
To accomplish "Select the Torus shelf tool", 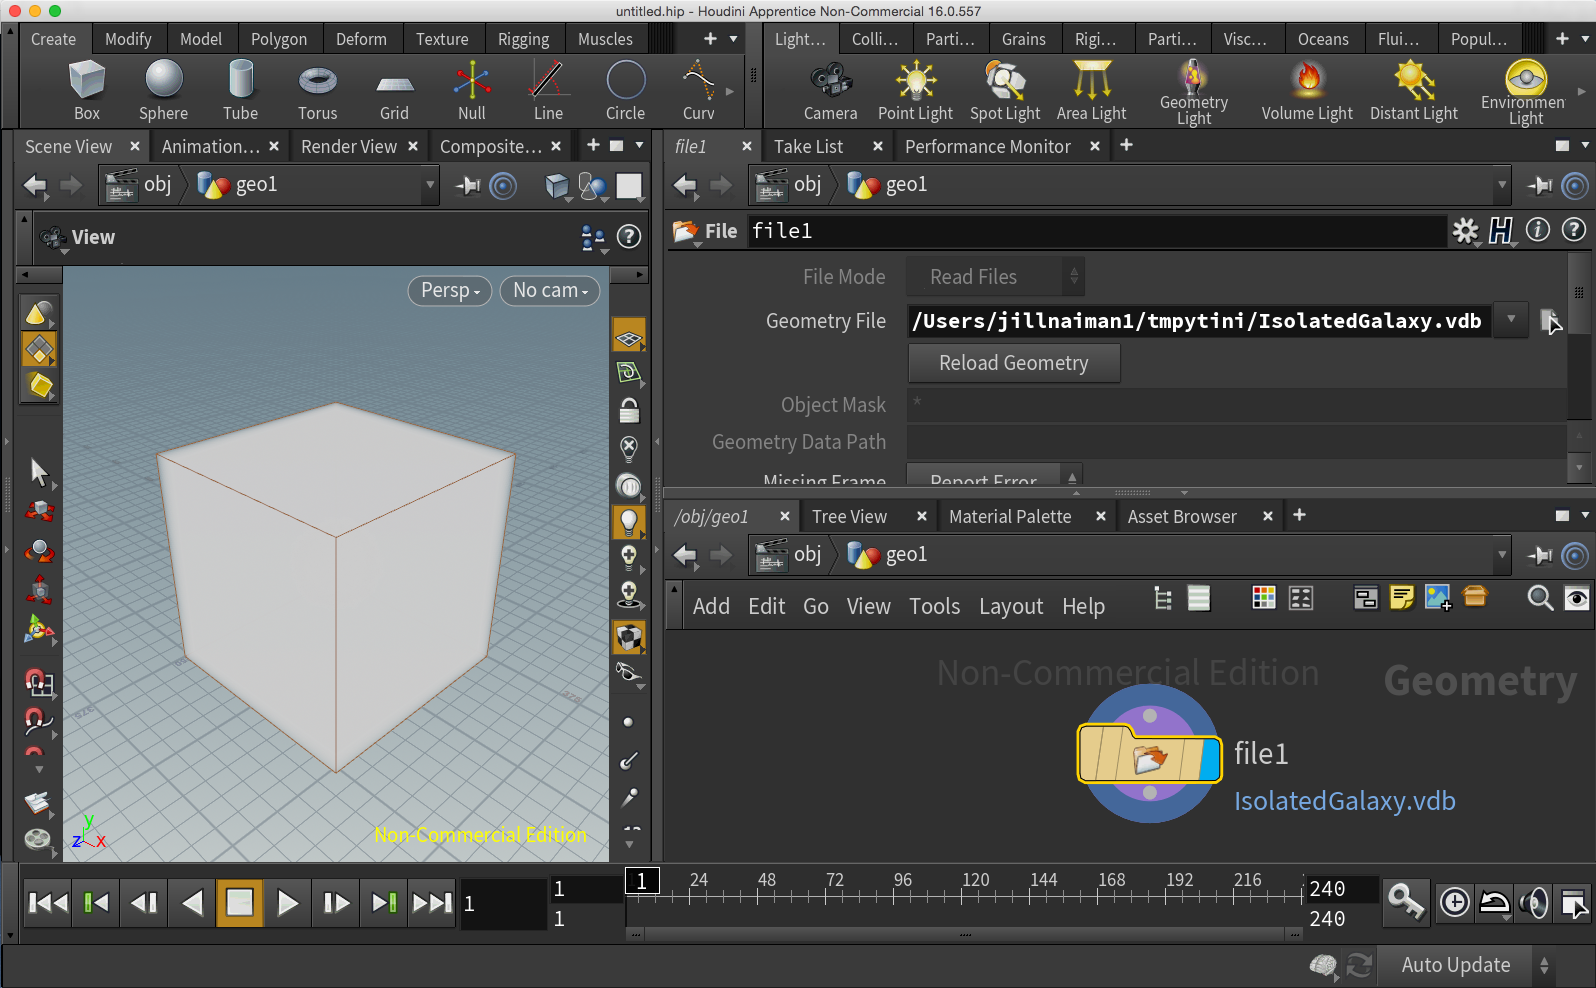I will (x=317, y=90).
